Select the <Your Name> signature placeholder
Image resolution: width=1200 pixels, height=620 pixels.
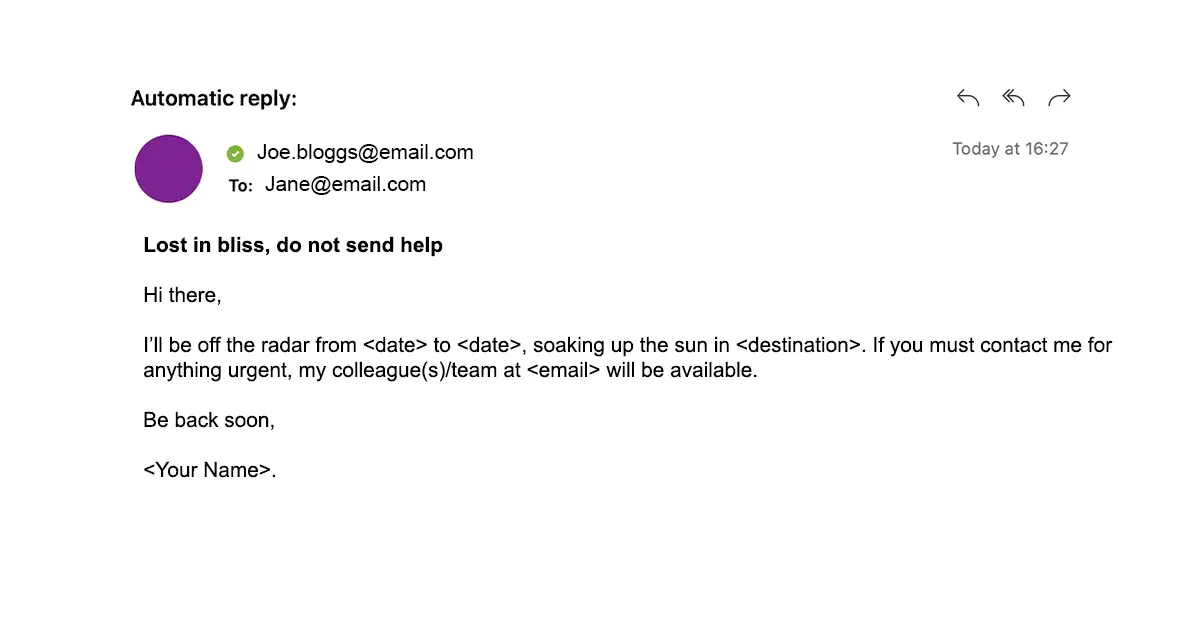click(208, 470)
